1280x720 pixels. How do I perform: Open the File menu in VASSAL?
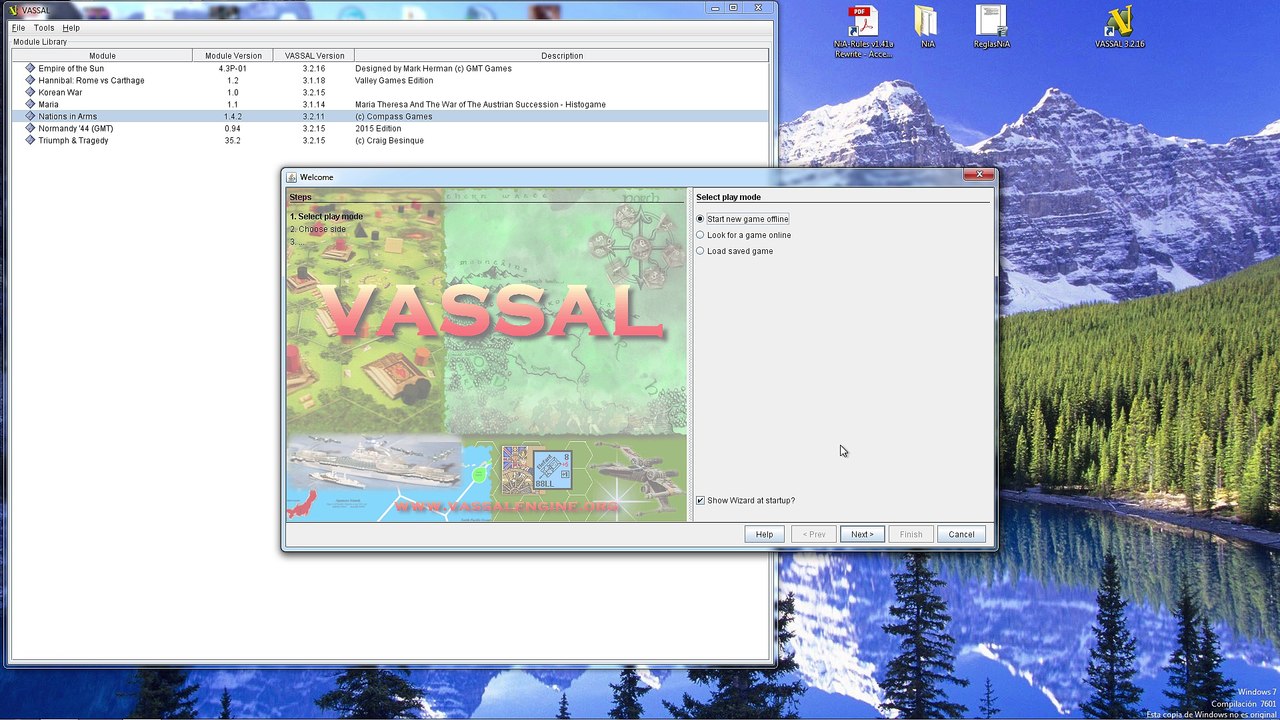pyautogui.click(x=18, y=28)
